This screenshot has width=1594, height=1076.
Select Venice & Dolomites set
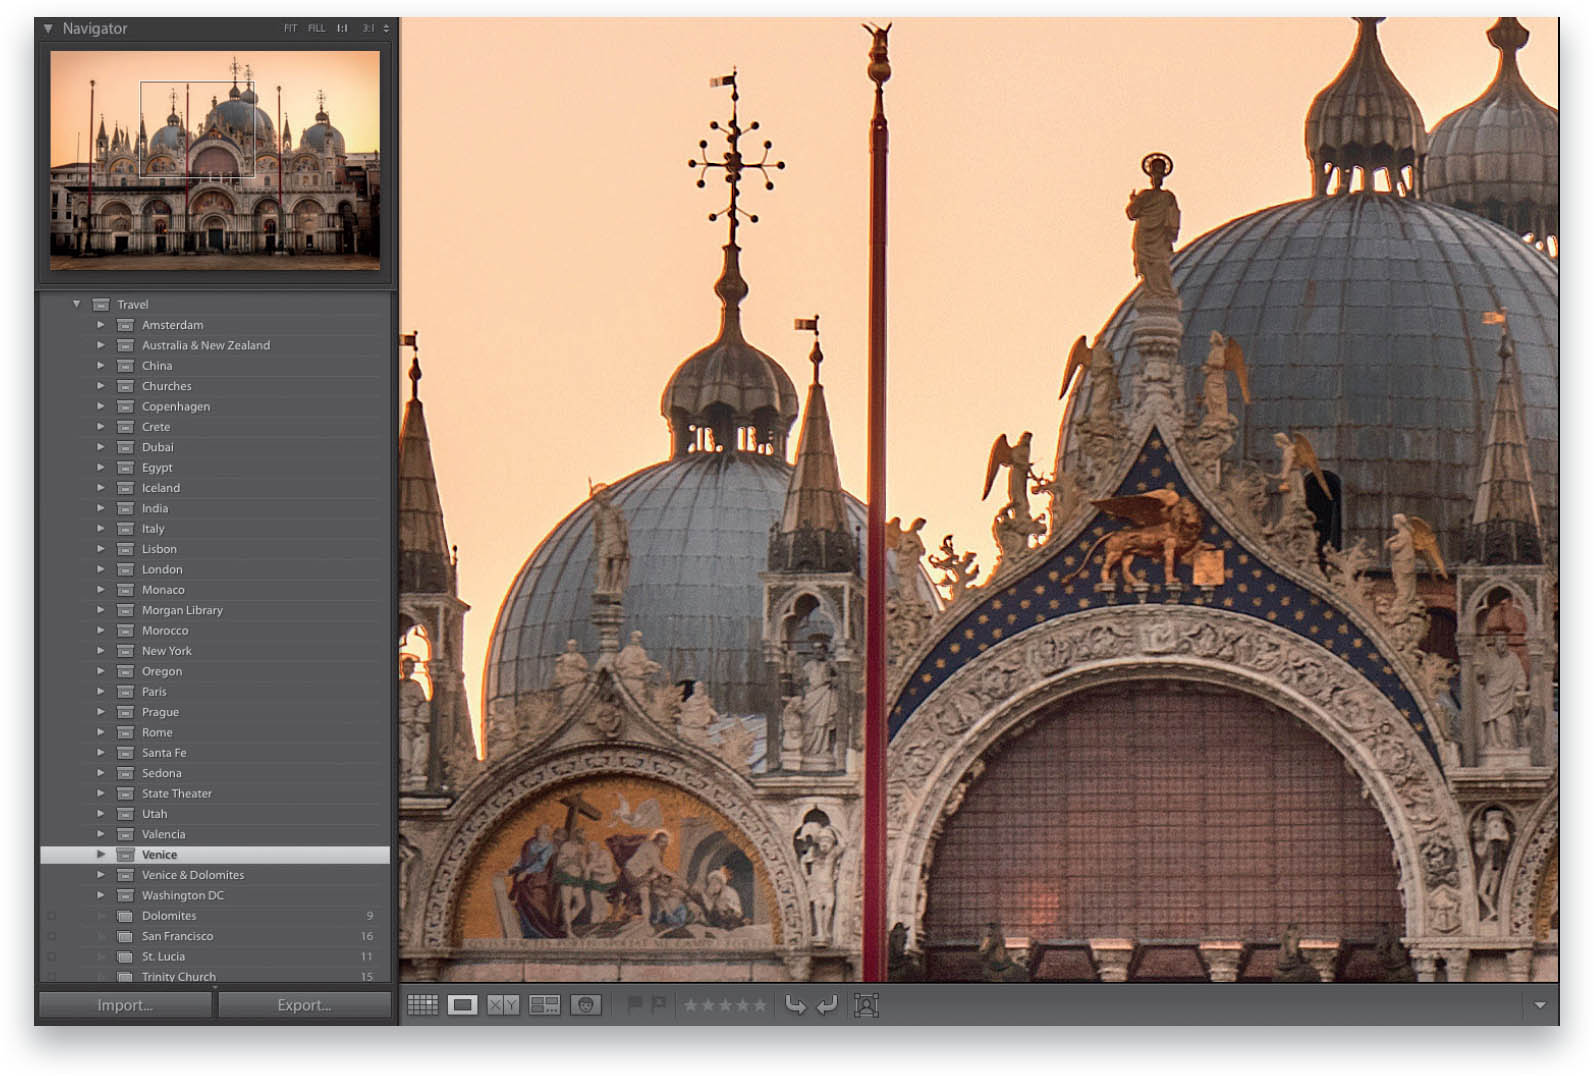point(215,875)
